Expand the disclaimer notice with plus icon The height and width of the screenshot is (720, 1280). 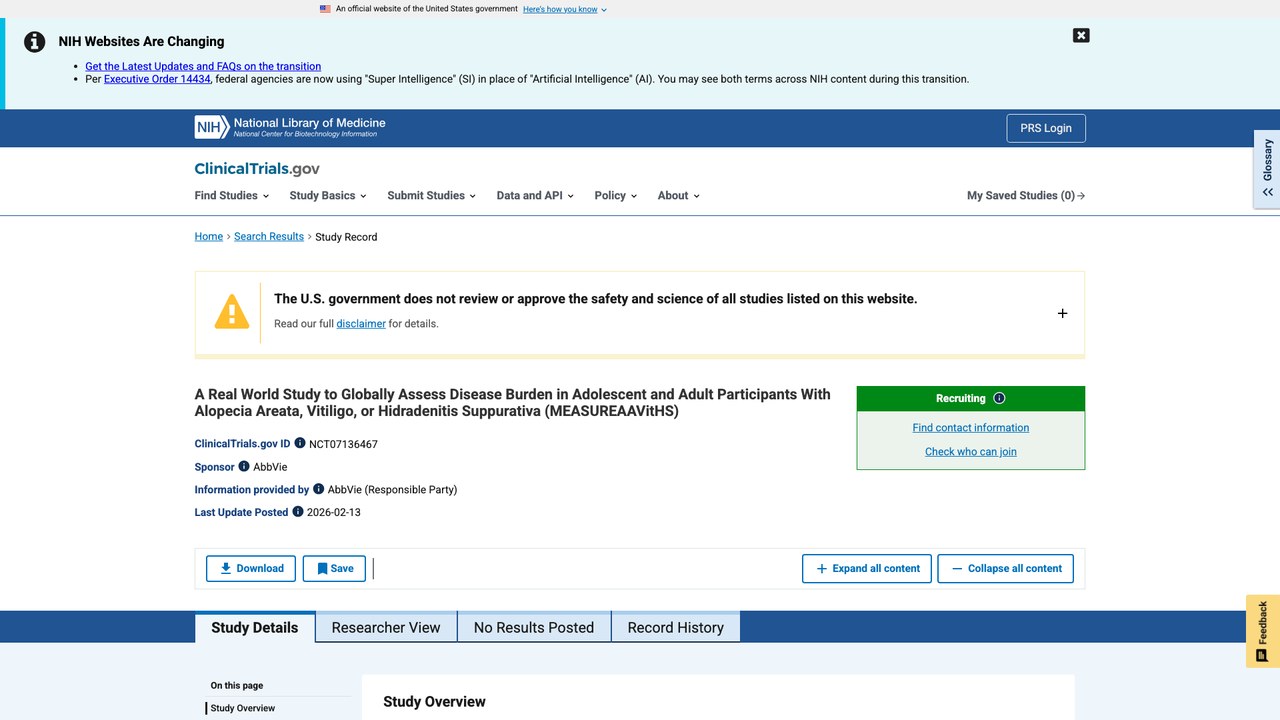[x=1062, y=313]
